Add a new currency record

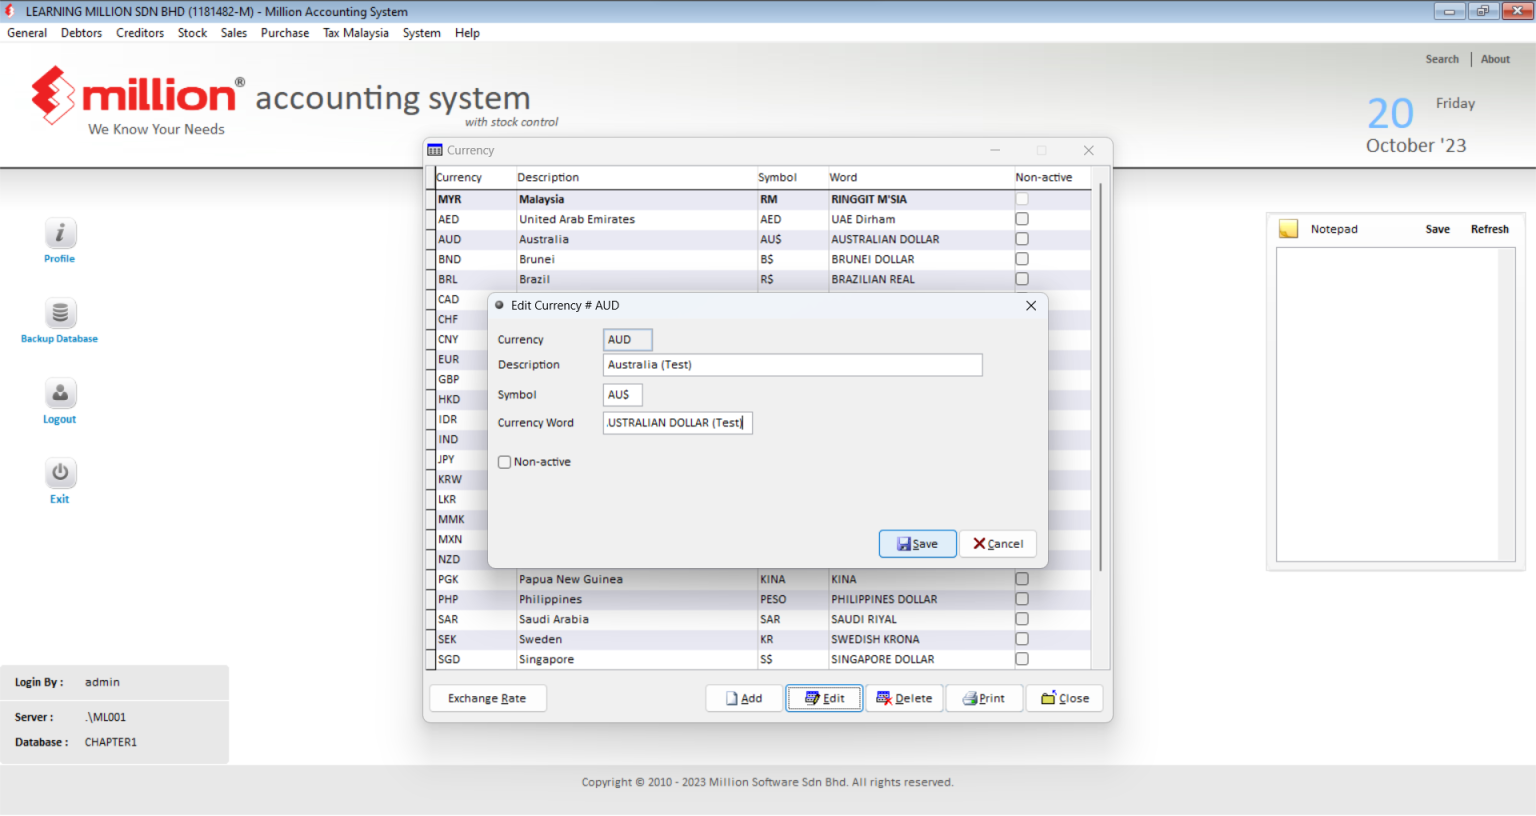click(x=744, y=698)
